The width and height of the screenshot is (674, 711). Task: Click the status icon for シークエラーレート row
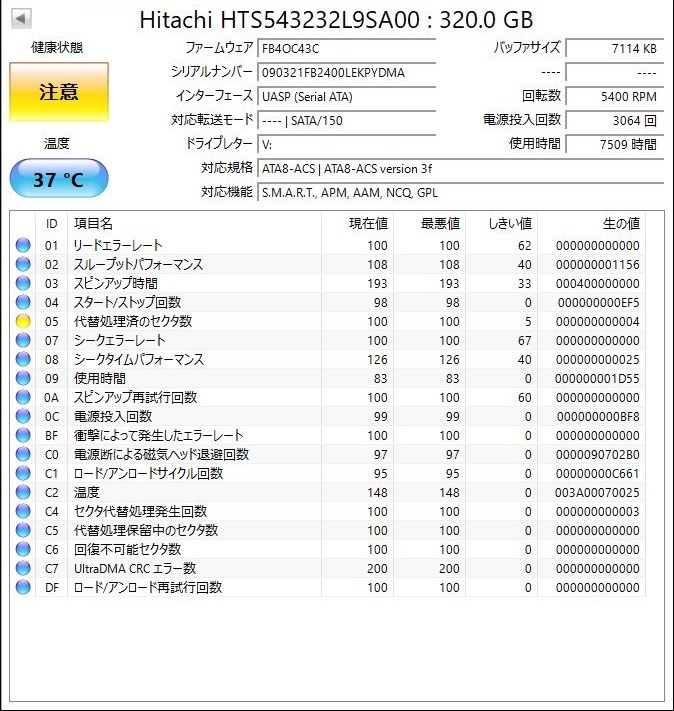click(x=23, y=340)
